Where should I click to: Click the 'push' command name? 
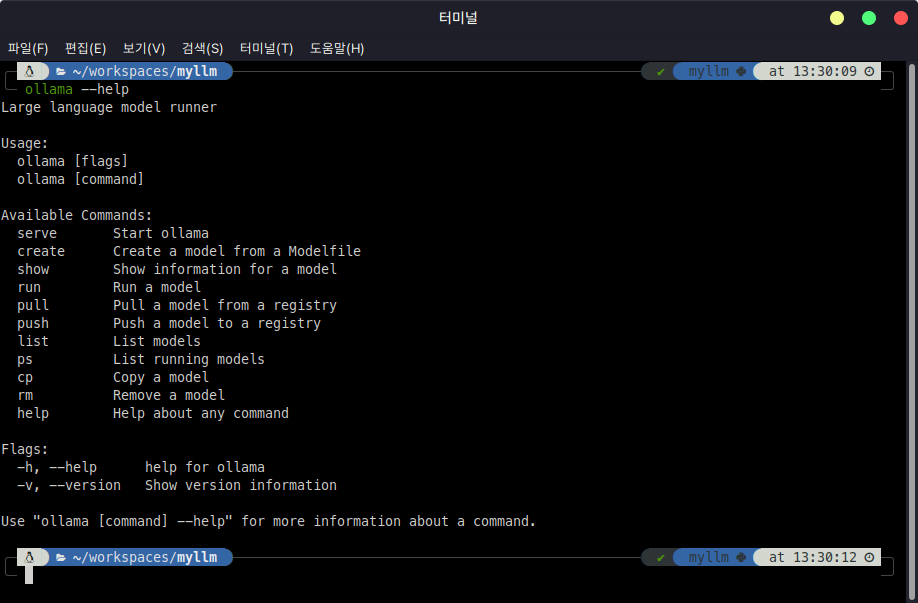point(33,324)
